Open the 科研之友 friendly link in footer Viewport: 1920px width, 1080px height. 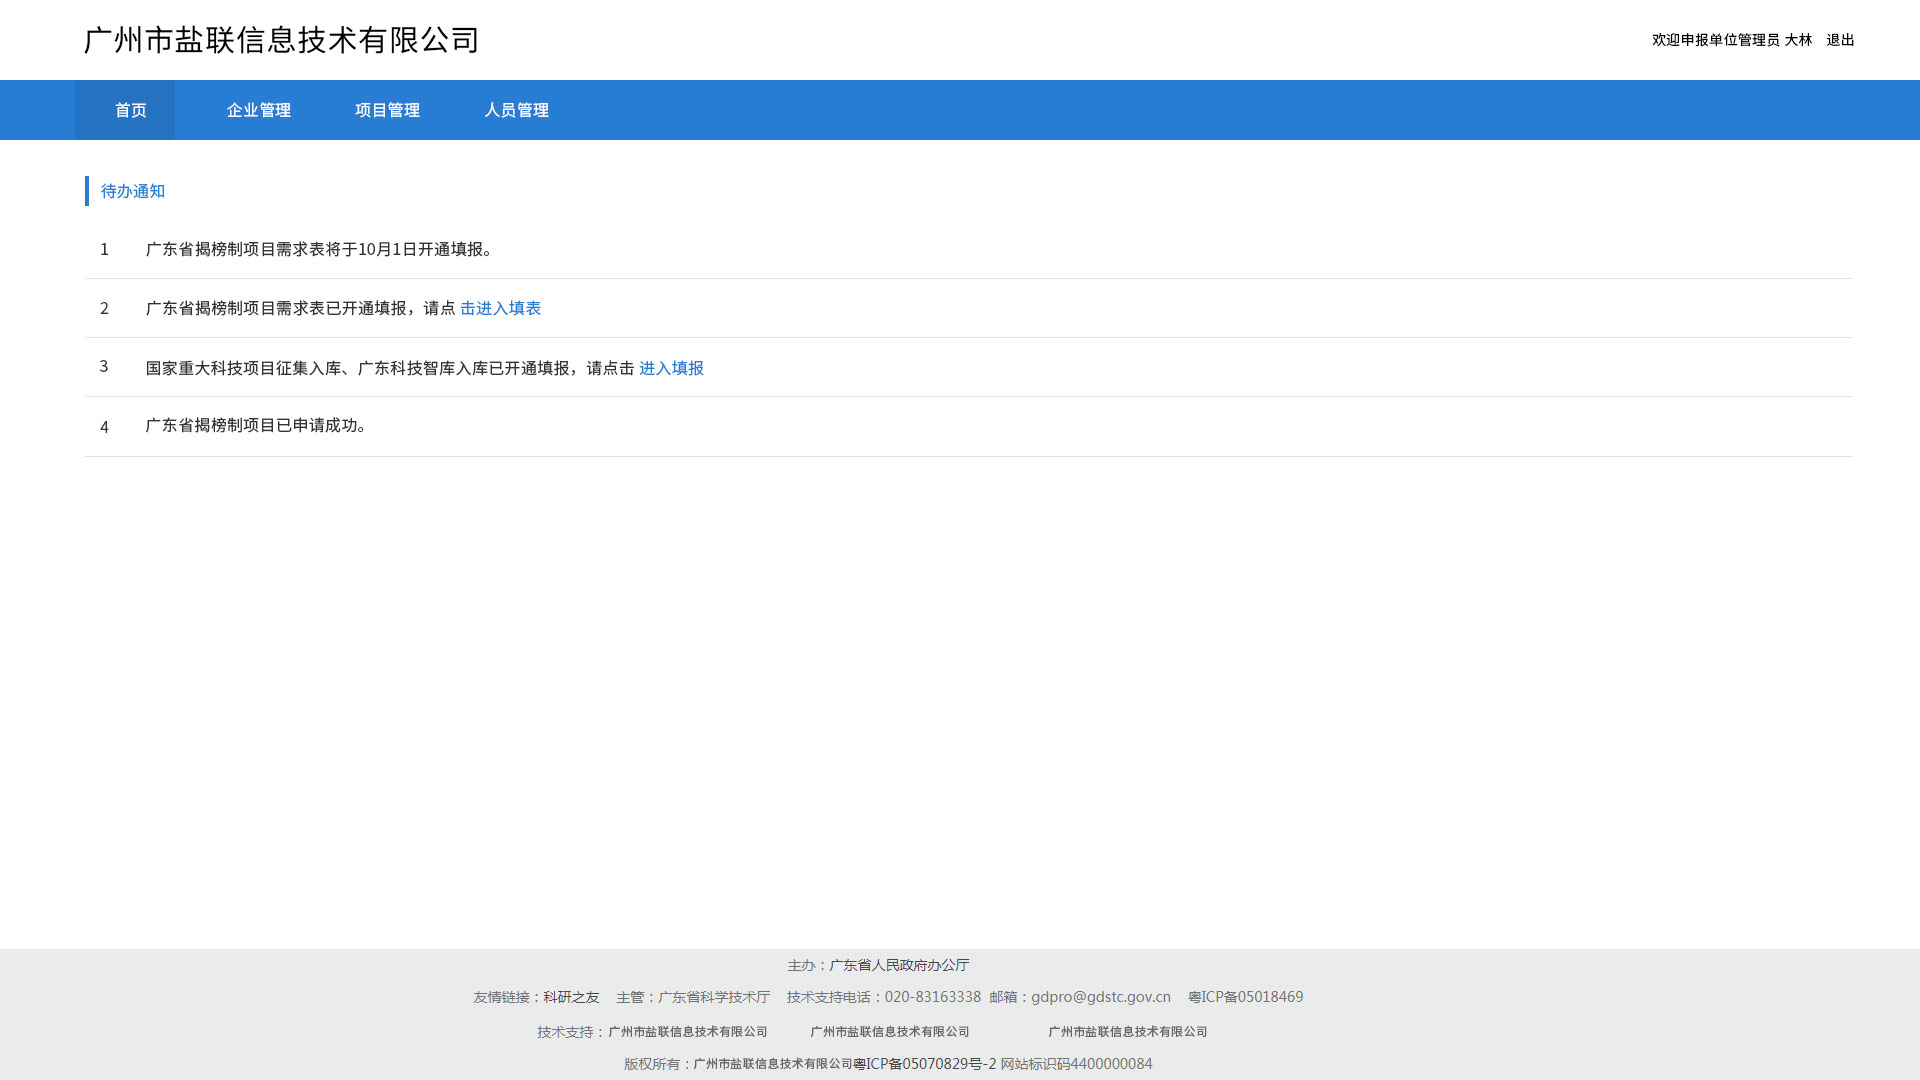[571, 997]
